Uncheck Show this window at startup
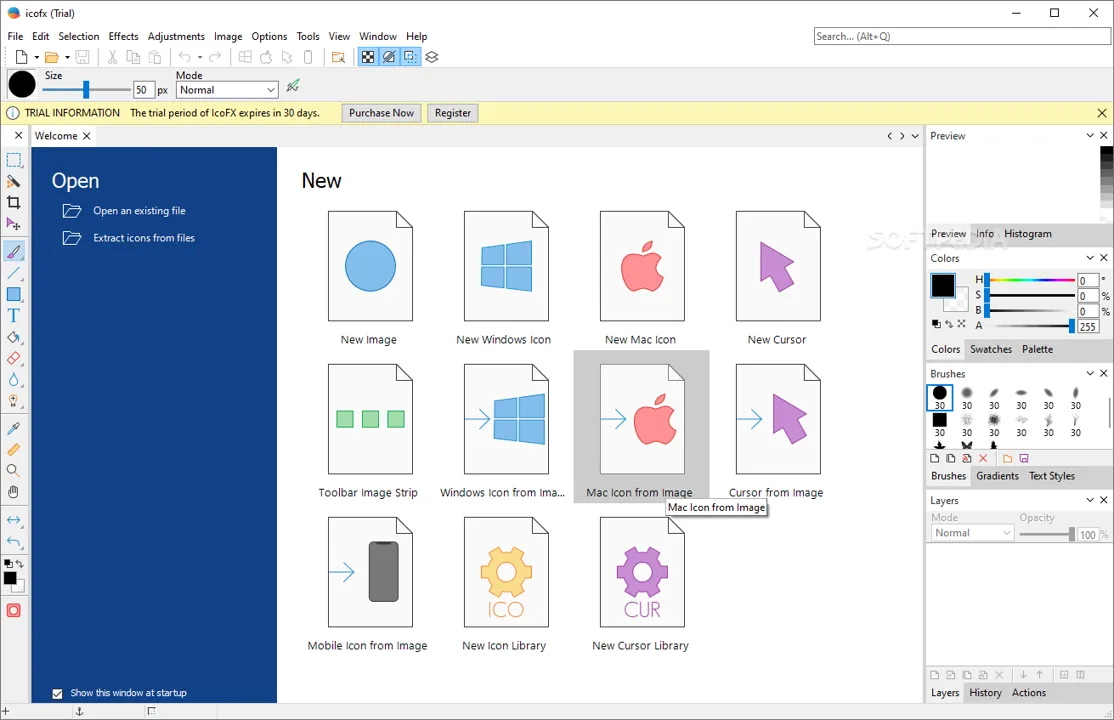This screenshot has width=1114, height=720. (58, 694)
